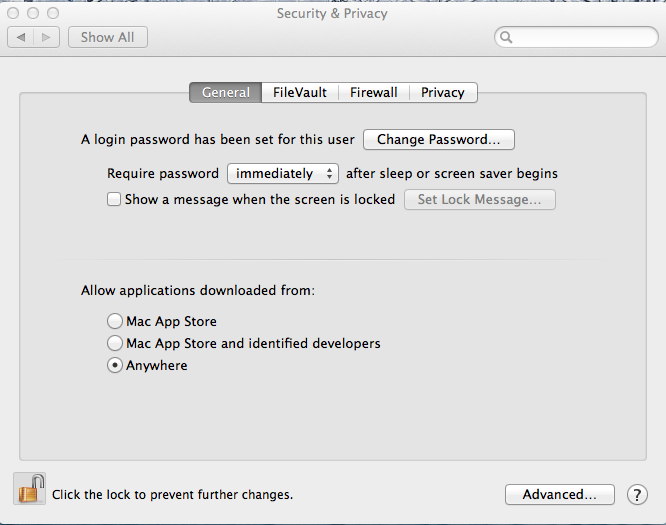Image resolution: width=666 pixels, height=525 pixels.
Task: Choose Mac App Store and identified developers
Action: click(115, 343)
